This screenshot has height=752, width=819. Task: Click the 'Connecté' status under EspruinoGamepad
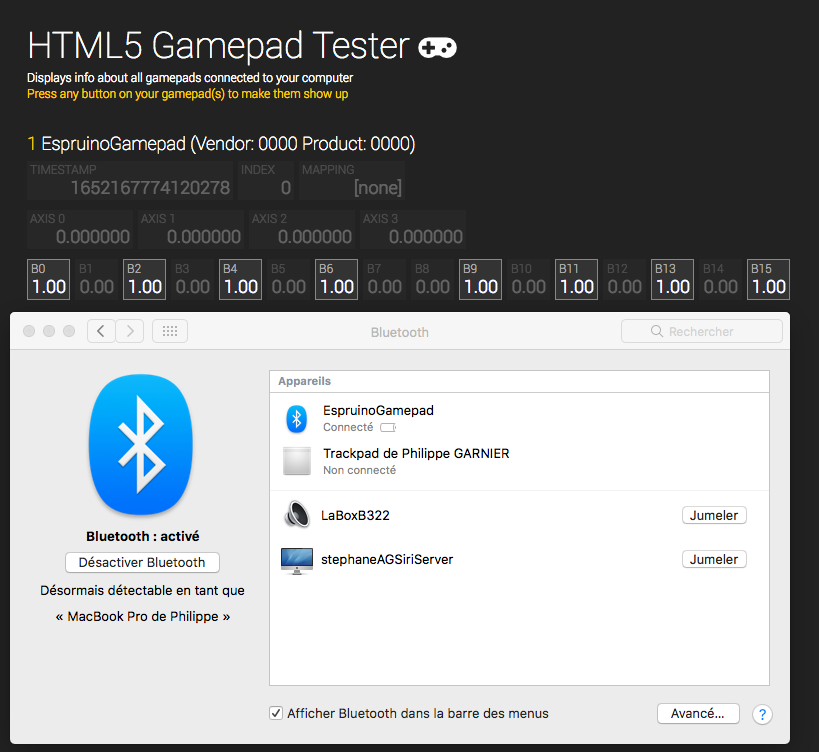coord(348,427)
